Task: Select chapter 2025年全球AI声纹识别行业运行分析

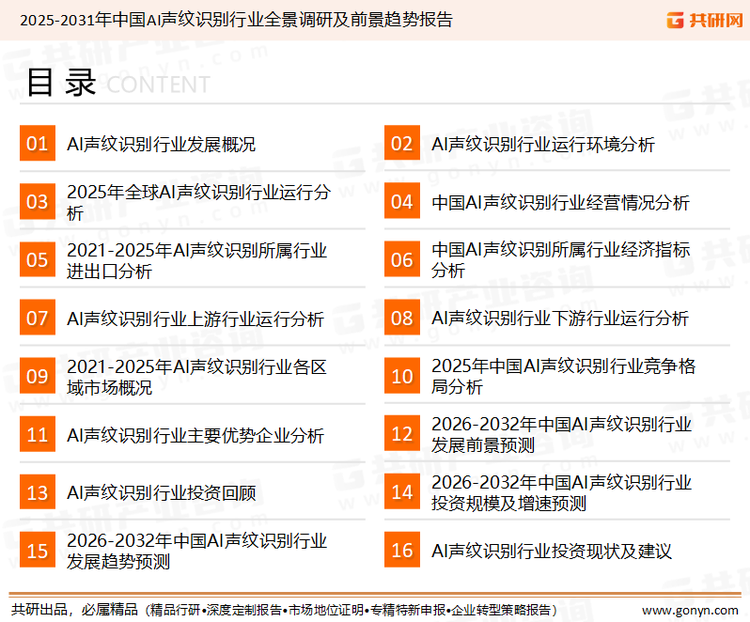Action: (x=199, y=202)
